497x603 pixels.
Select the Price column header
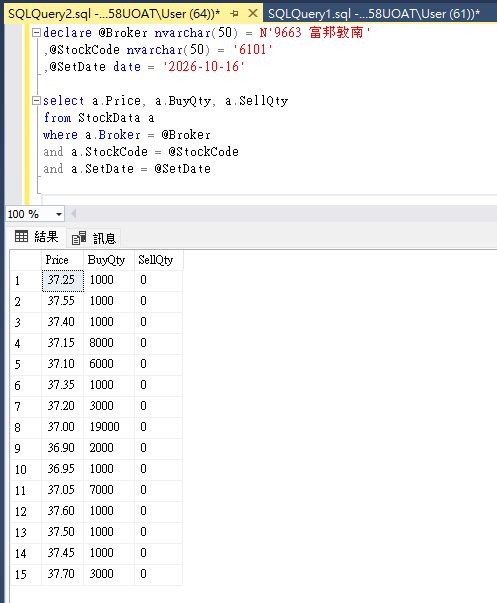(62, 260)
